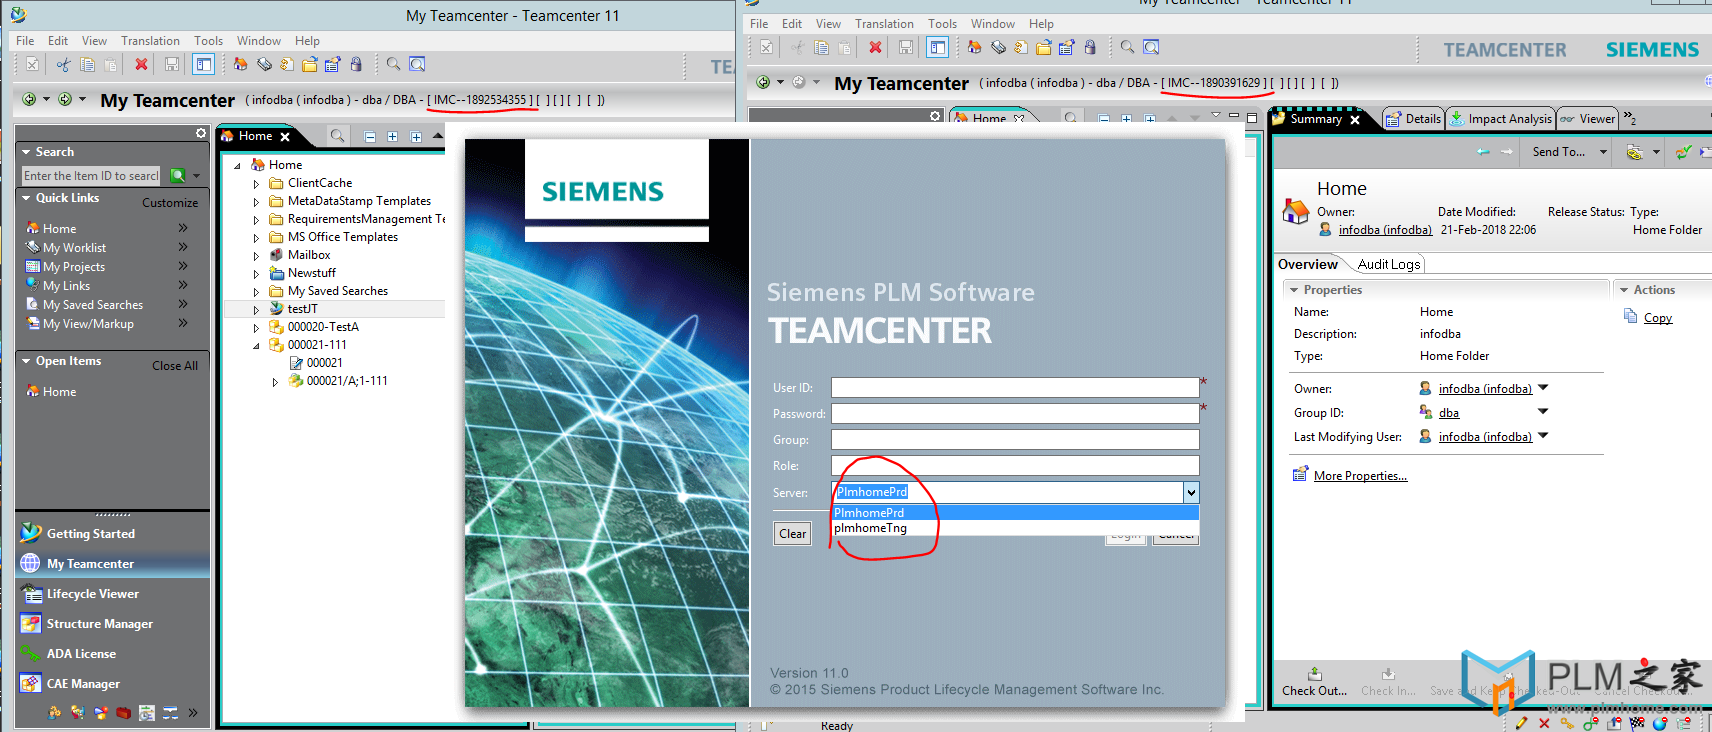Click Collapse All minus icon in Home view
1712x732 pixels.
point(370,137)
